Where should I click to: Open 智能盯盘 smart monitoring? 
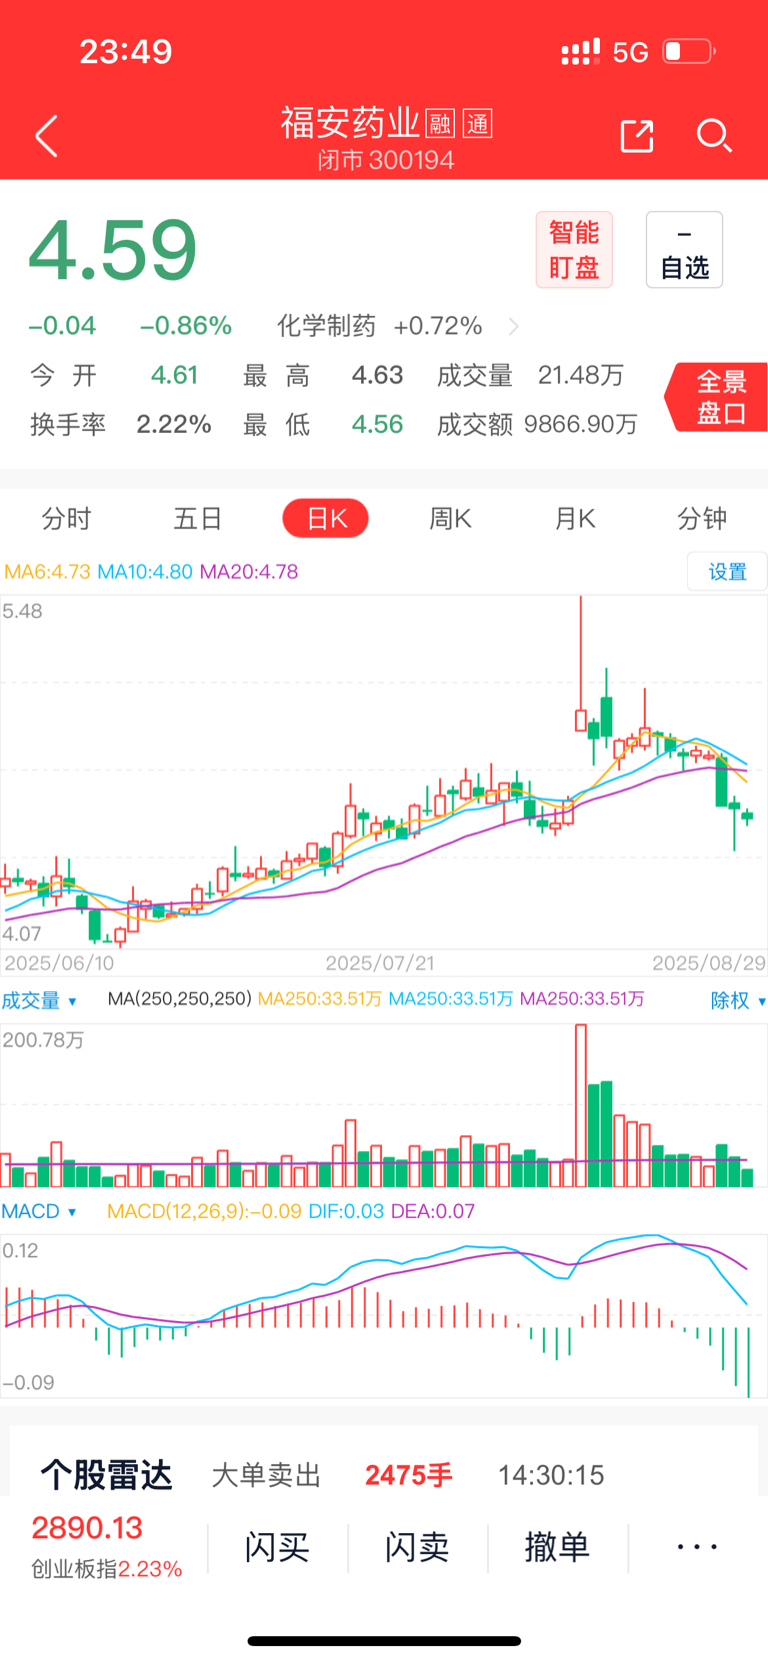pyautogui.click(x=574, y=250)
